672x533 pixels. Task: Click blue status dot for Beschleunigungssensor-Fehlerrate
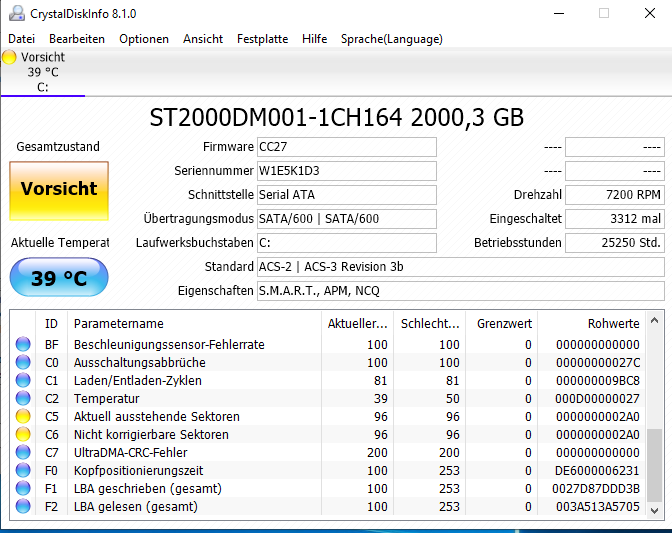pyautogui.click(x=23, y=344)
